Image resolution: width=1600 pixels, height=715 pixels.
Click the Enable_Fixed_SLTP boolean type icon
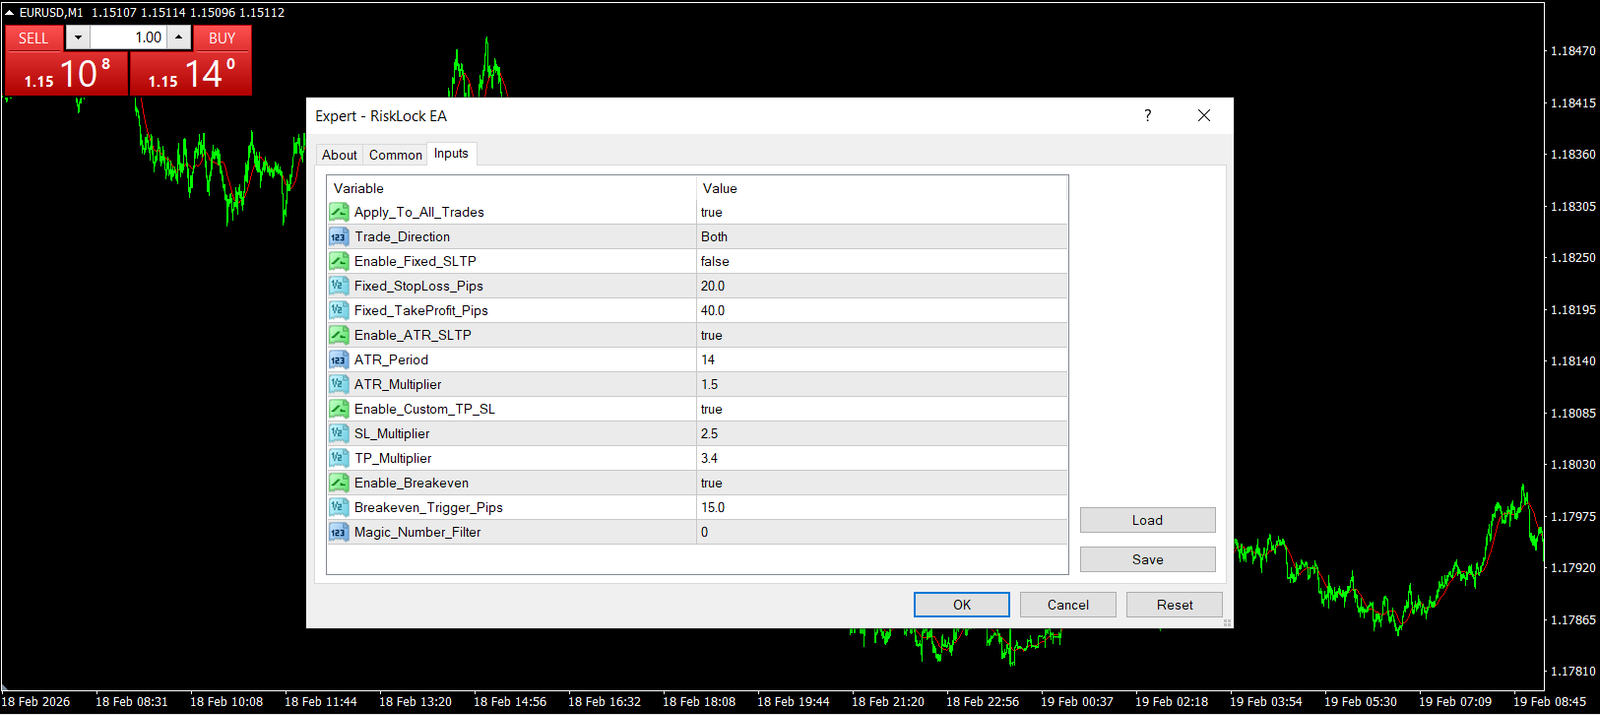click(x=339, y=261)
